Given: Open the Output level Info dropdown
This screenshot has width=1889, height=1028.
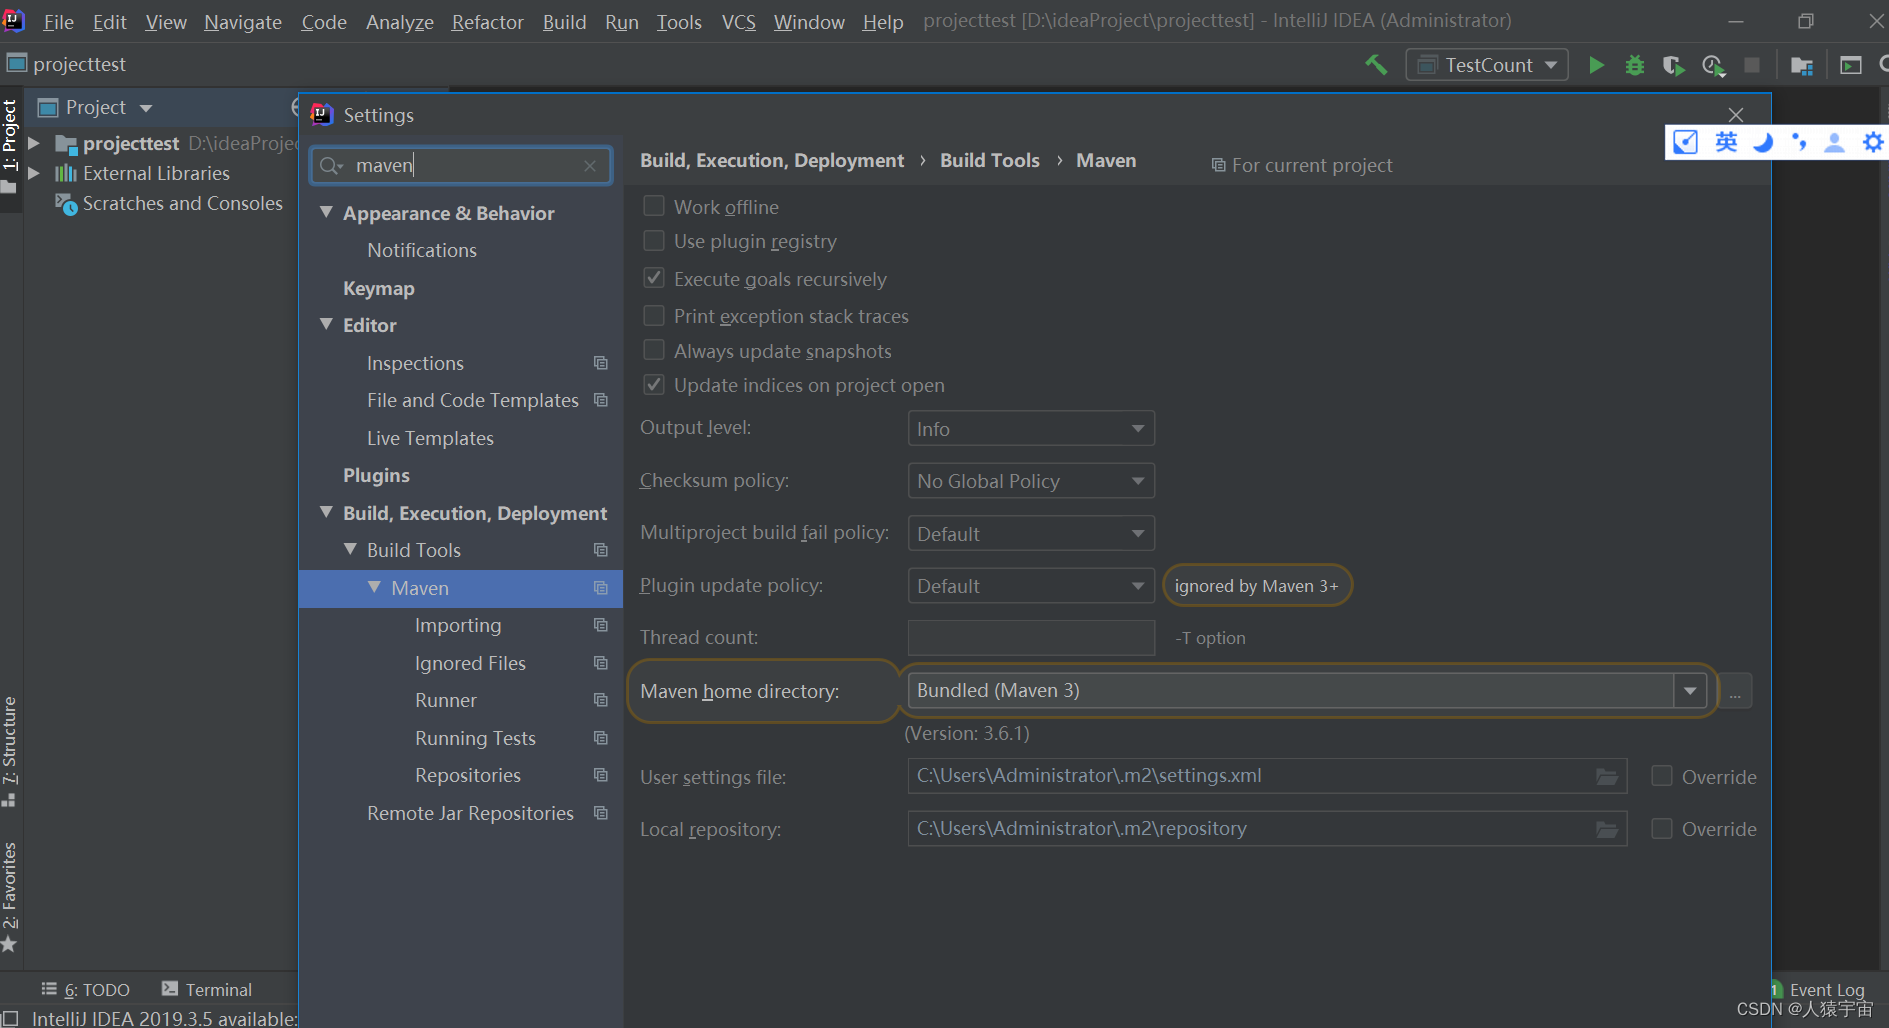Looking at the screenshot, I should (x=1031, y=429).
